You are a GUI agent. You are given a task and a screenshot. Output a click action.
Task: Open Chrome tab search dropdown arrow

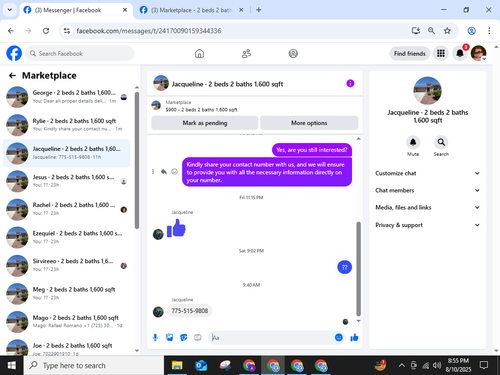click(x=10, y=10)
